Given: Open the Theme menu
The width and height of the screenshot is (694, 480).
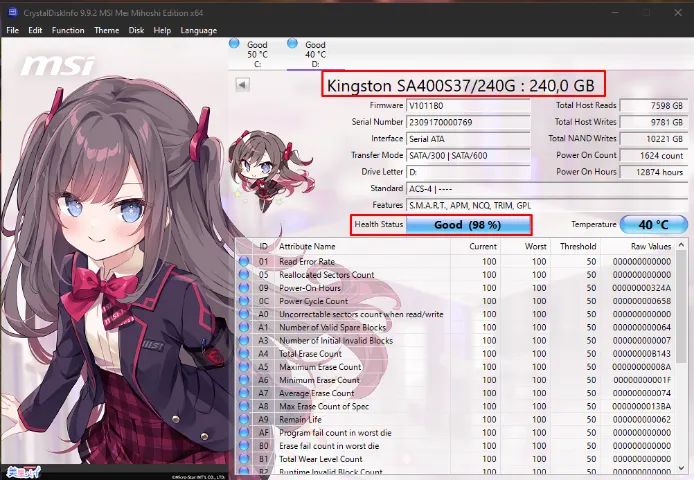Looking at the screenshot, I should click(x=107, y=30).
